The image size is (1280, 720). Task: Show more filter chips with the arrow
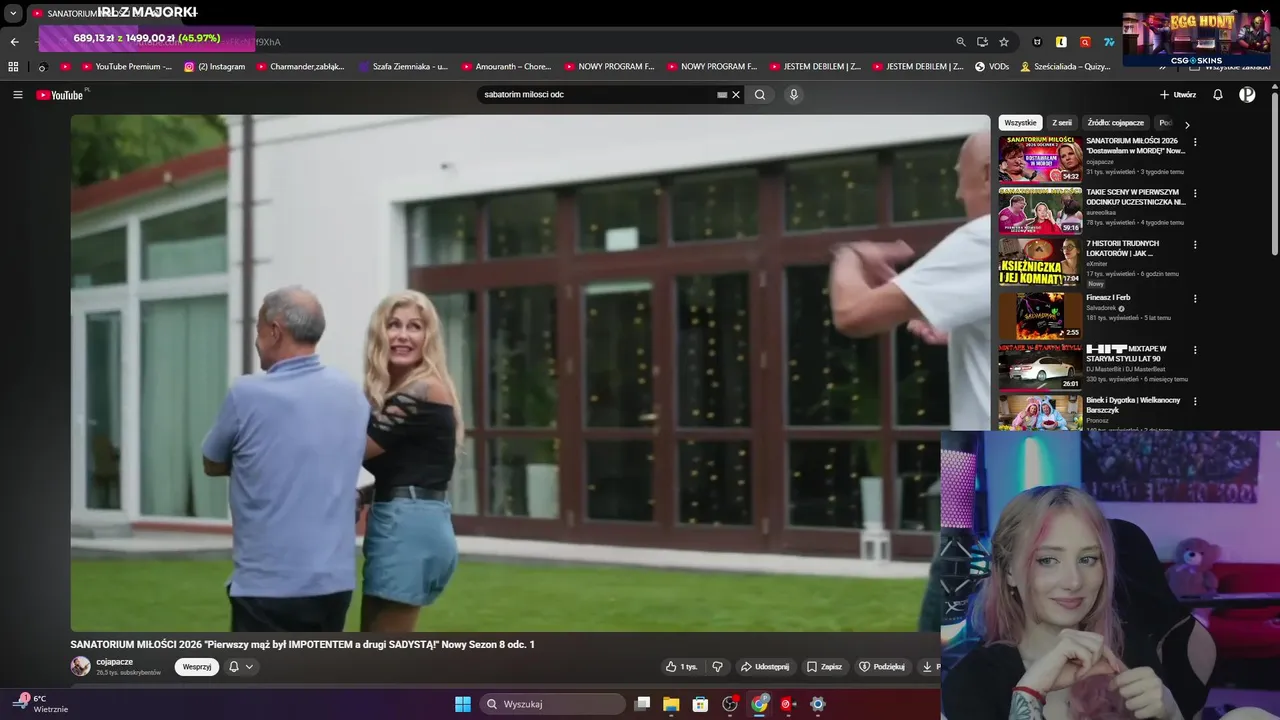[1187, 125]
